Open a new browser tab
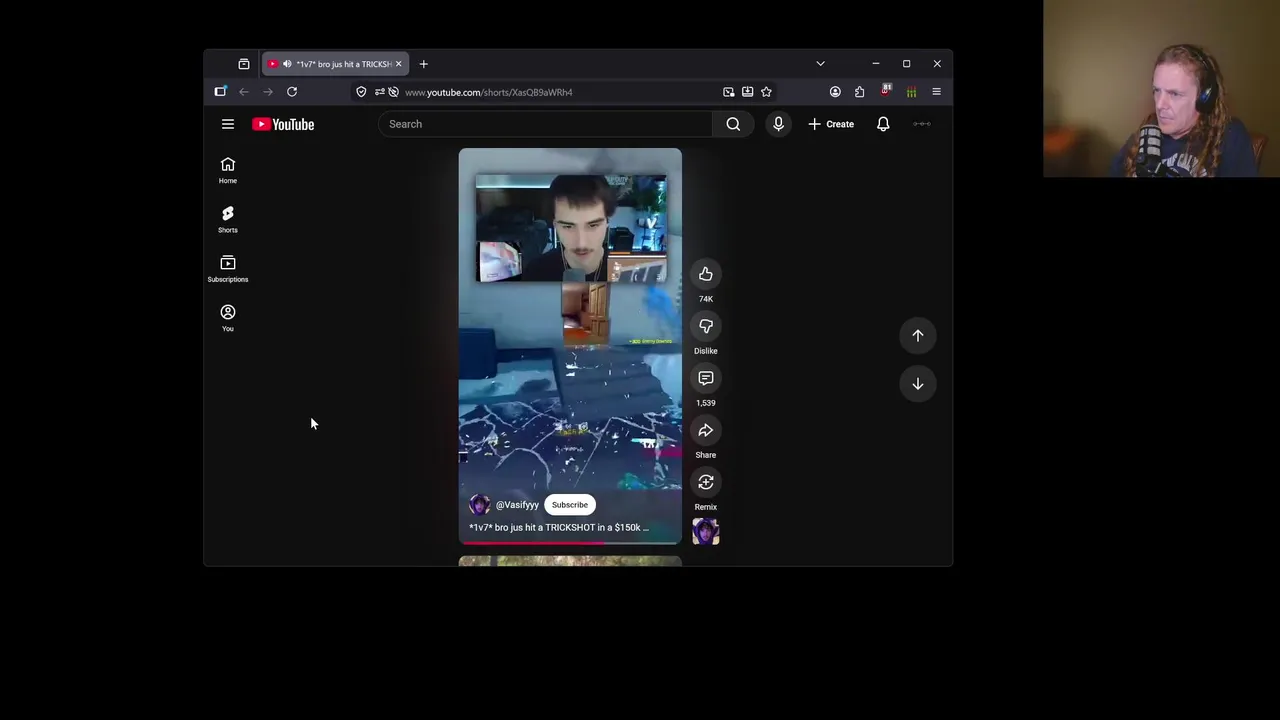 pyautogui.click(x=423, y=64)
